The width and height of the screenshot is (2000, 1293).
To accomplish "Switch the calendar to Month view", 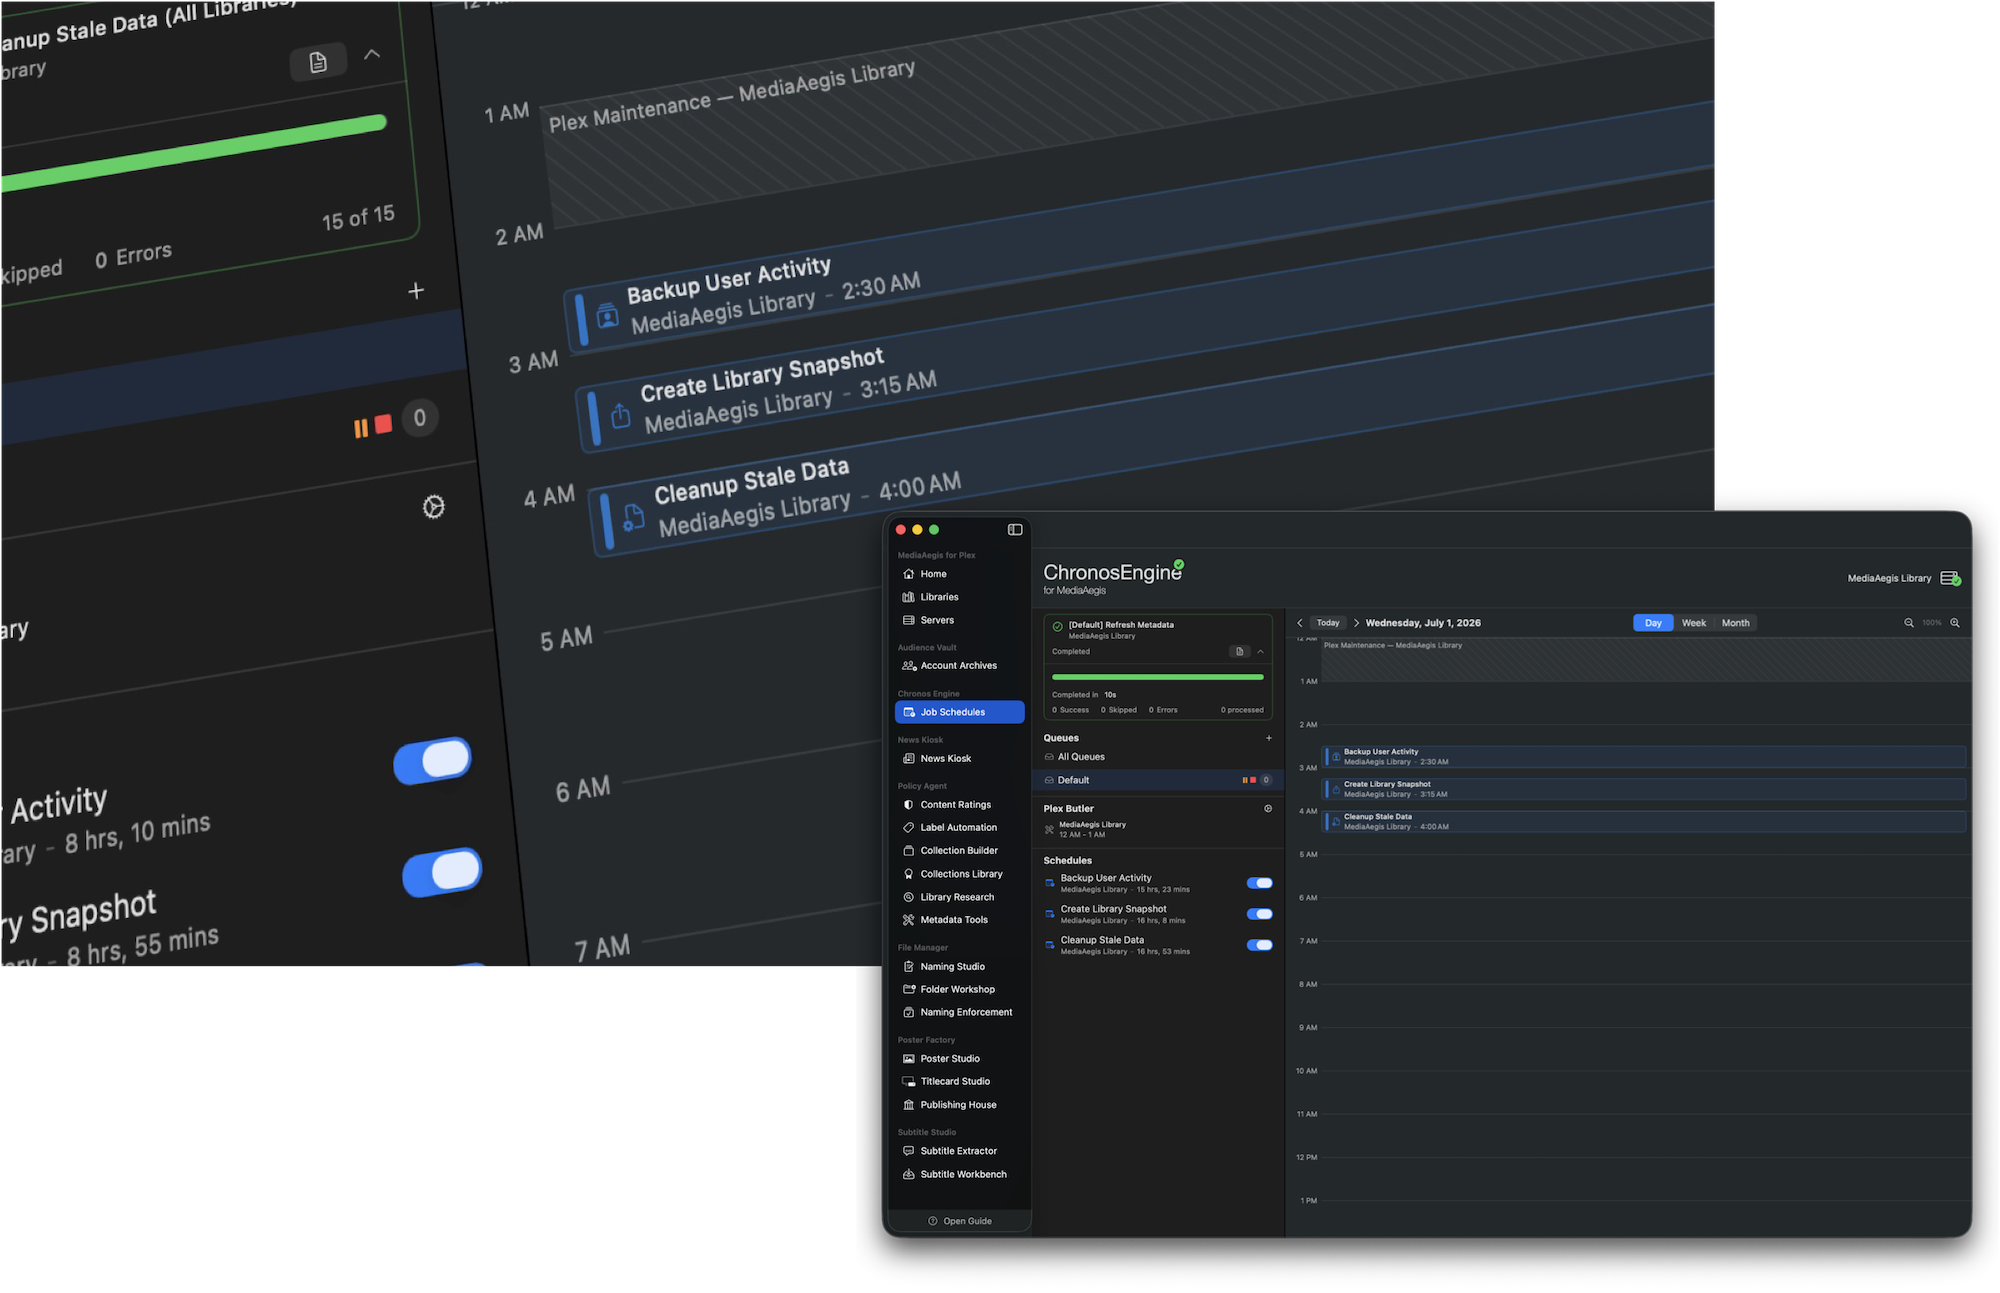I will [1735, 623].
